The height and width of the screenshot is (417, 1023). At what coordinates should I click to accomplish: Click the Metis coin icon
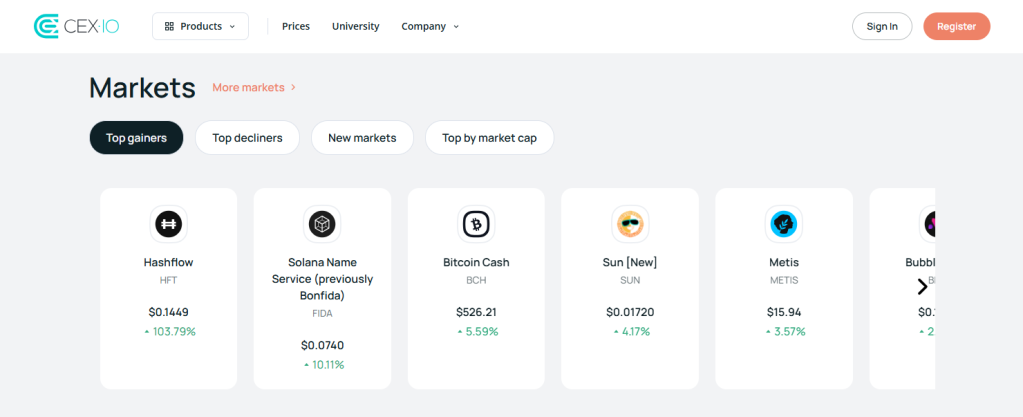pyautogui.click(x=784, y=224)
